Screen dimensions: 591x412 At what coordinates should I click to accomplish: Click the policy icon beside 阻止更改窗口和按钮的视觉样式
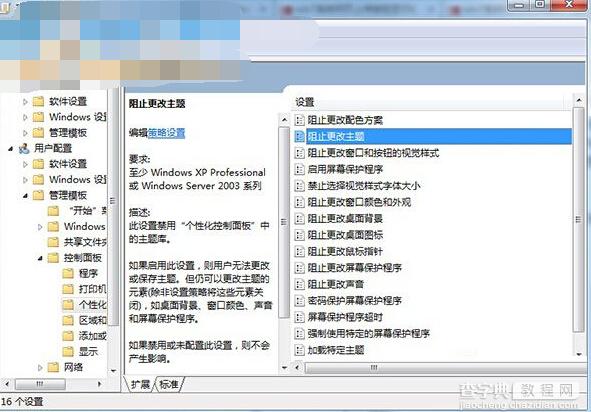tap(299, 153)
